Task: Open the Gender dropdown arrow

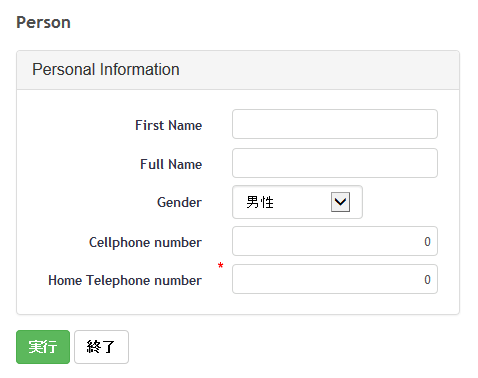Action: click(340, 202)
